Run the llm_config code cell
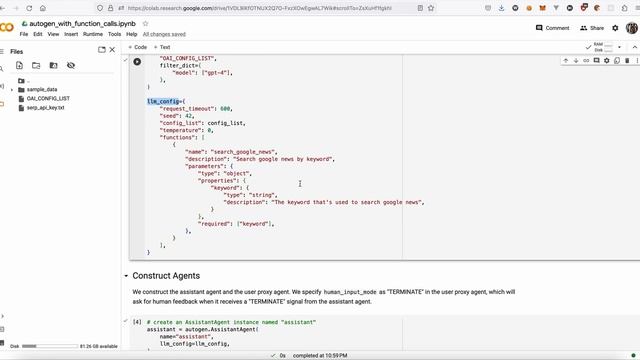 (x=137, y=62)
